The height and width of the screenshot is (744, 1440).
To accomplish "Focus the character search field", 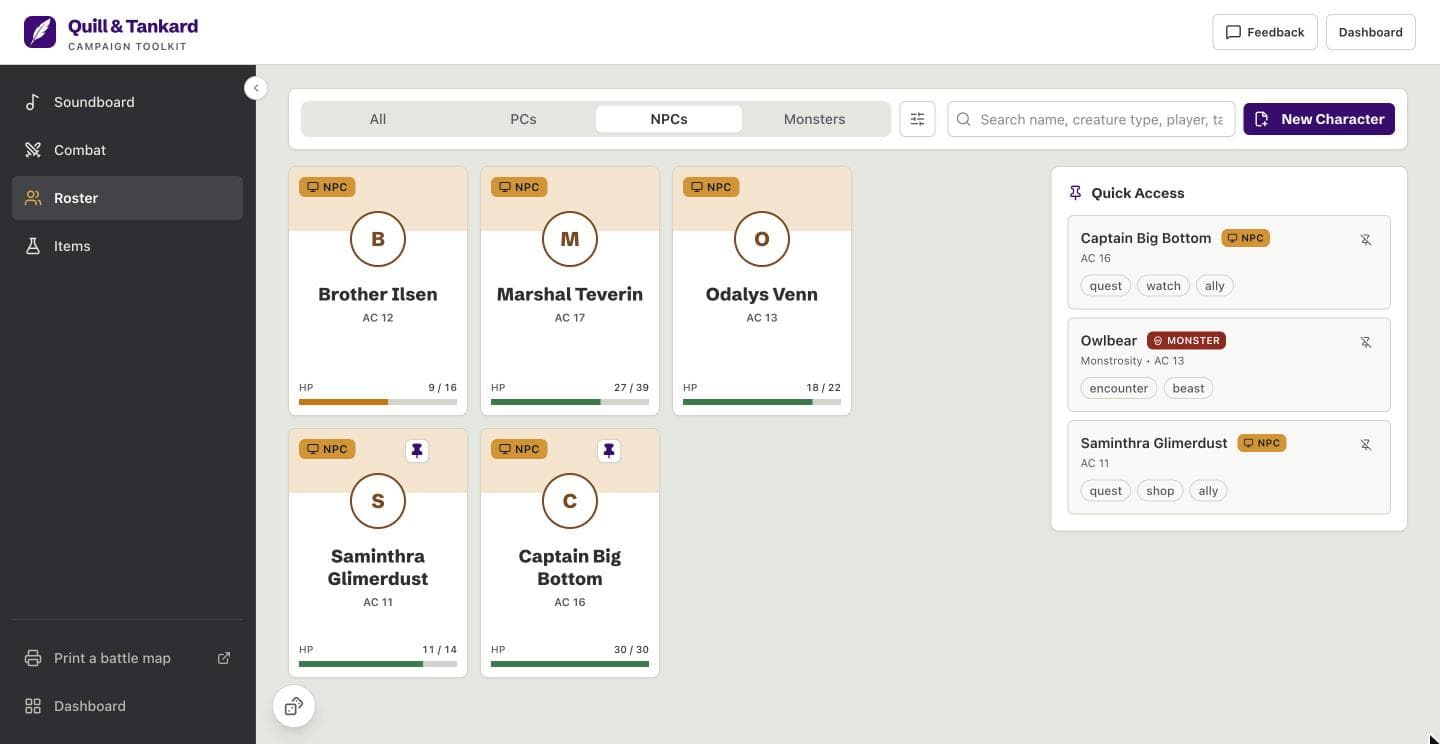I will point(1091,119).
